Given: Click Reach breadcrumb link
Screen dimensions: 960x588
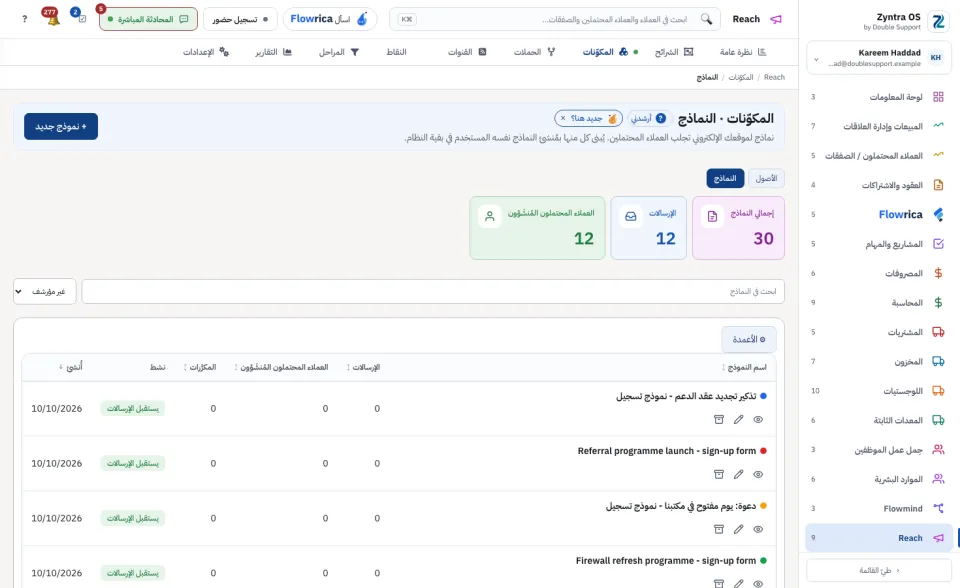Looking at the screenshot, I should click(774, 77).
